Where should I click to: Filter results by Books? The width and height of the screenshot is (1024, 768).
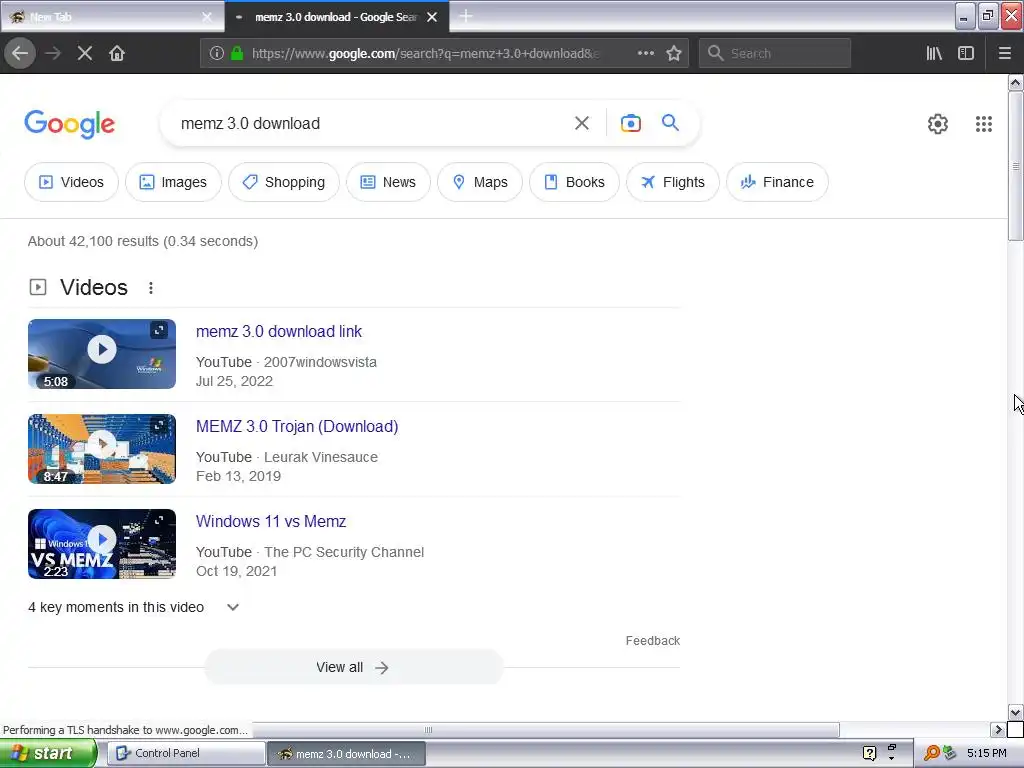click(x=574, y=182)
